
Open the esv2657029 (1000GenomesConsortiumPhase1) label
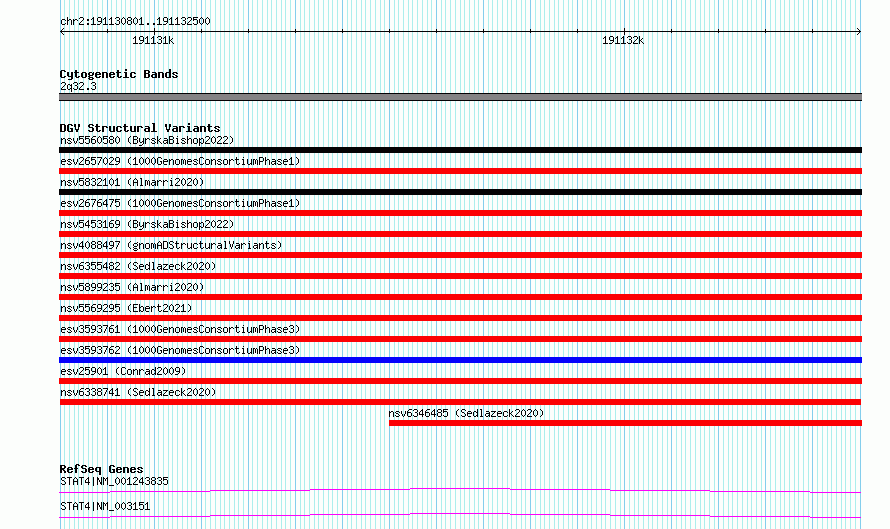click(180, 161)
